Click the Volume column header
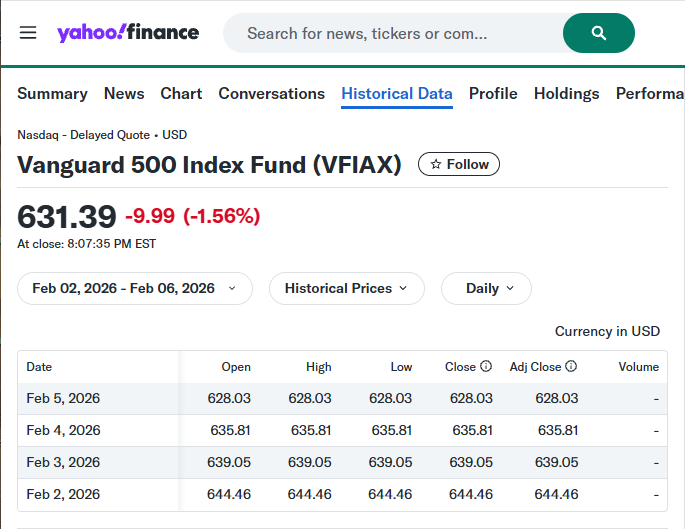 [638, 366]
